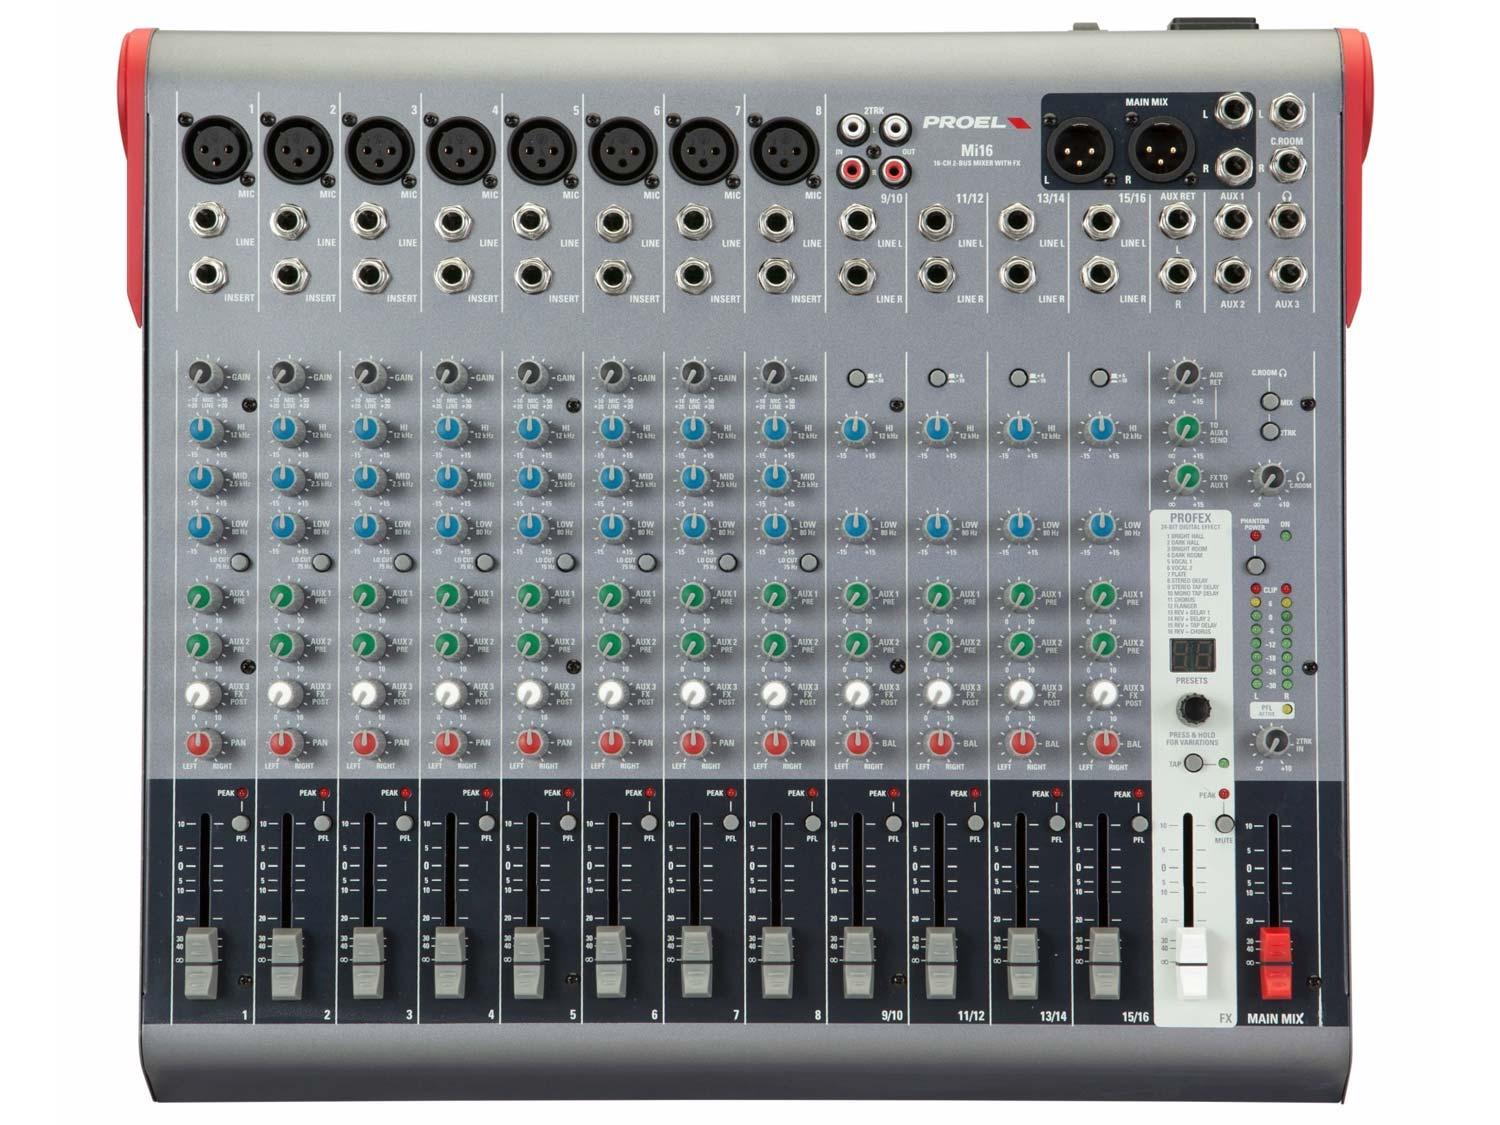The width and height of the screenshot is (1500, 1125).
Task: Enable the LO CUT button on channel 2
Action: tap(321, 563)
